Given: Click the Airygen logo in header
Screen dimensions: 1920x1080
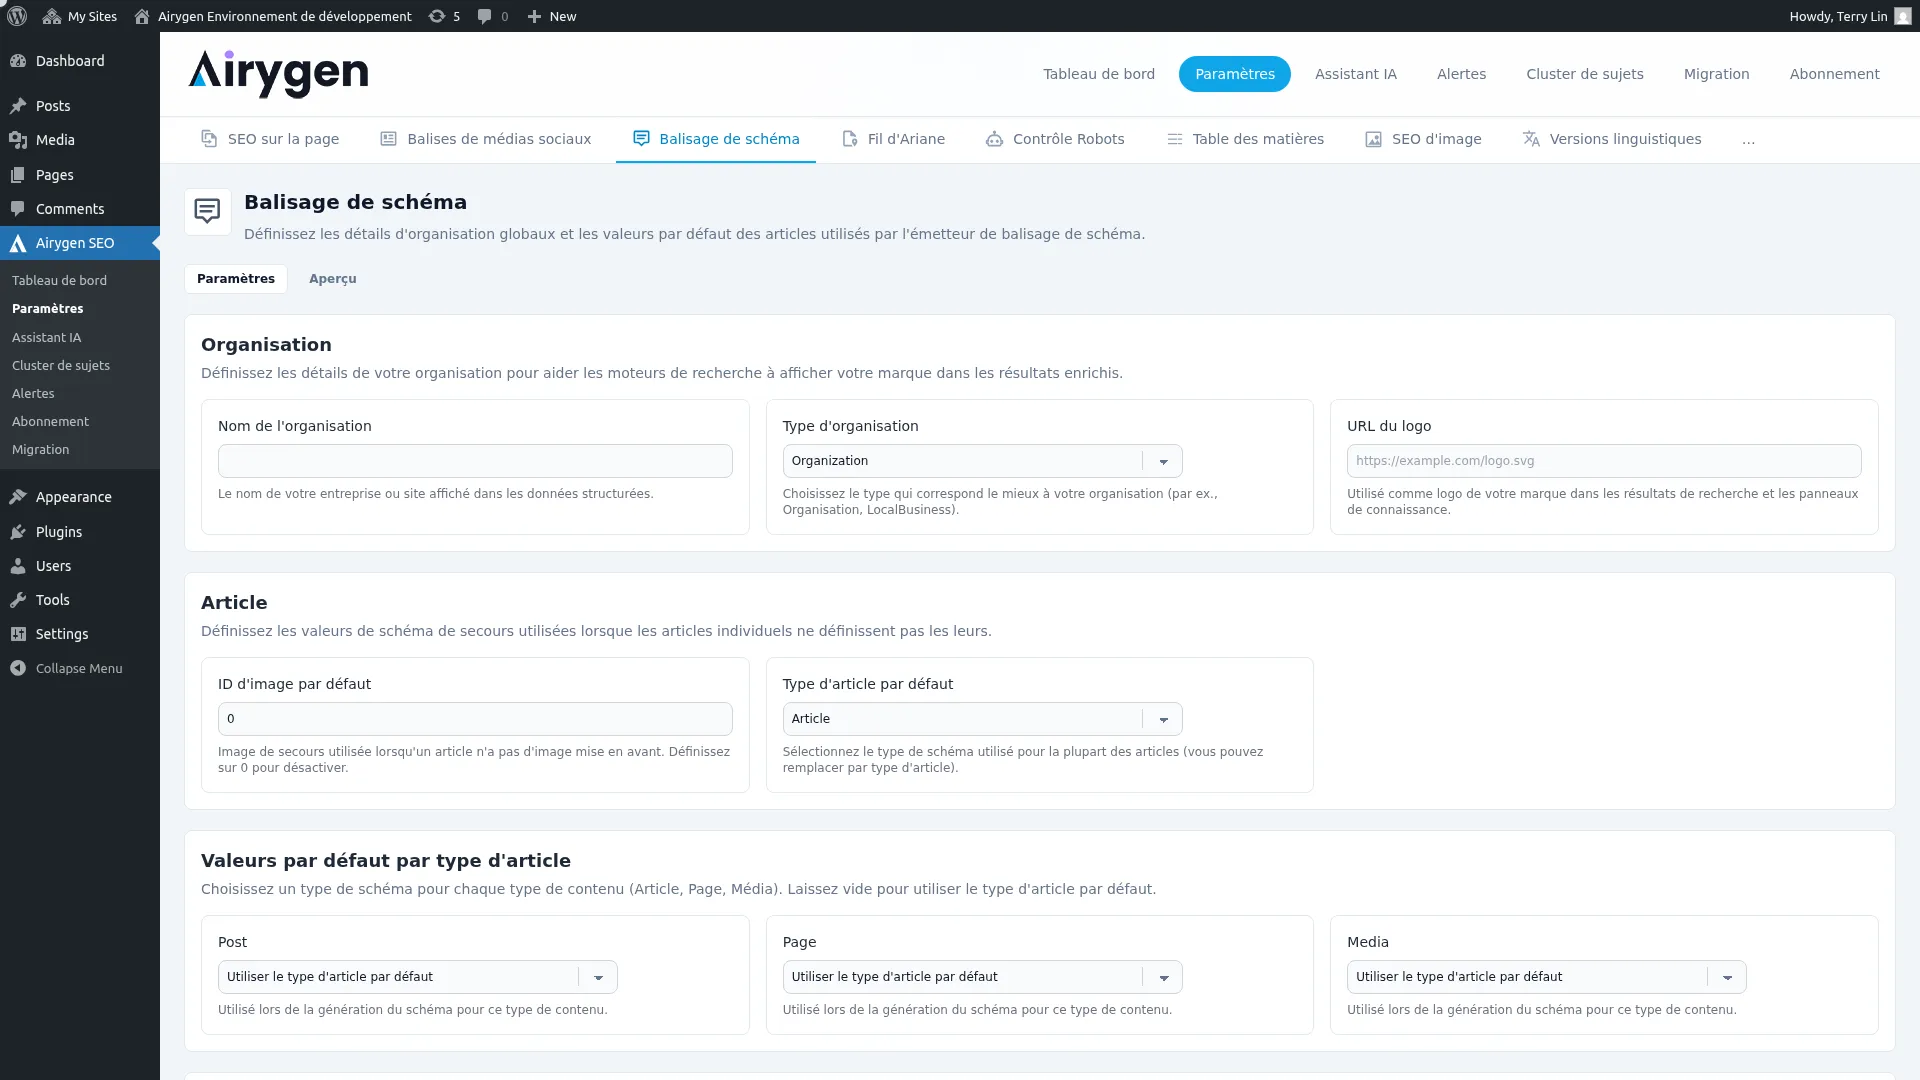Looking at the screenshot, I should (278, 74).
